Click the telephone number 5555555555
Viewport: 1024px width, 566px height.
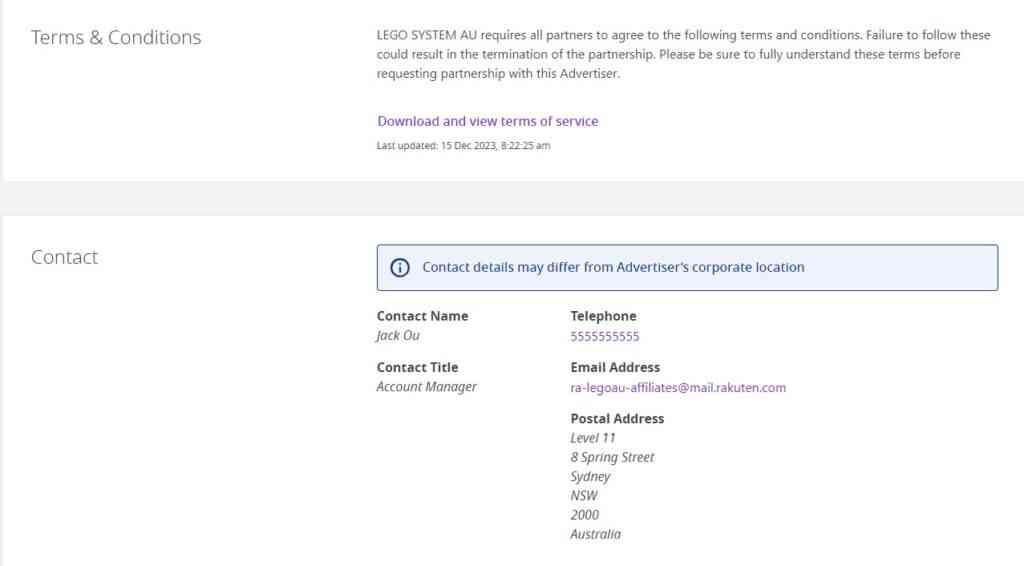(x=605, y=336)
